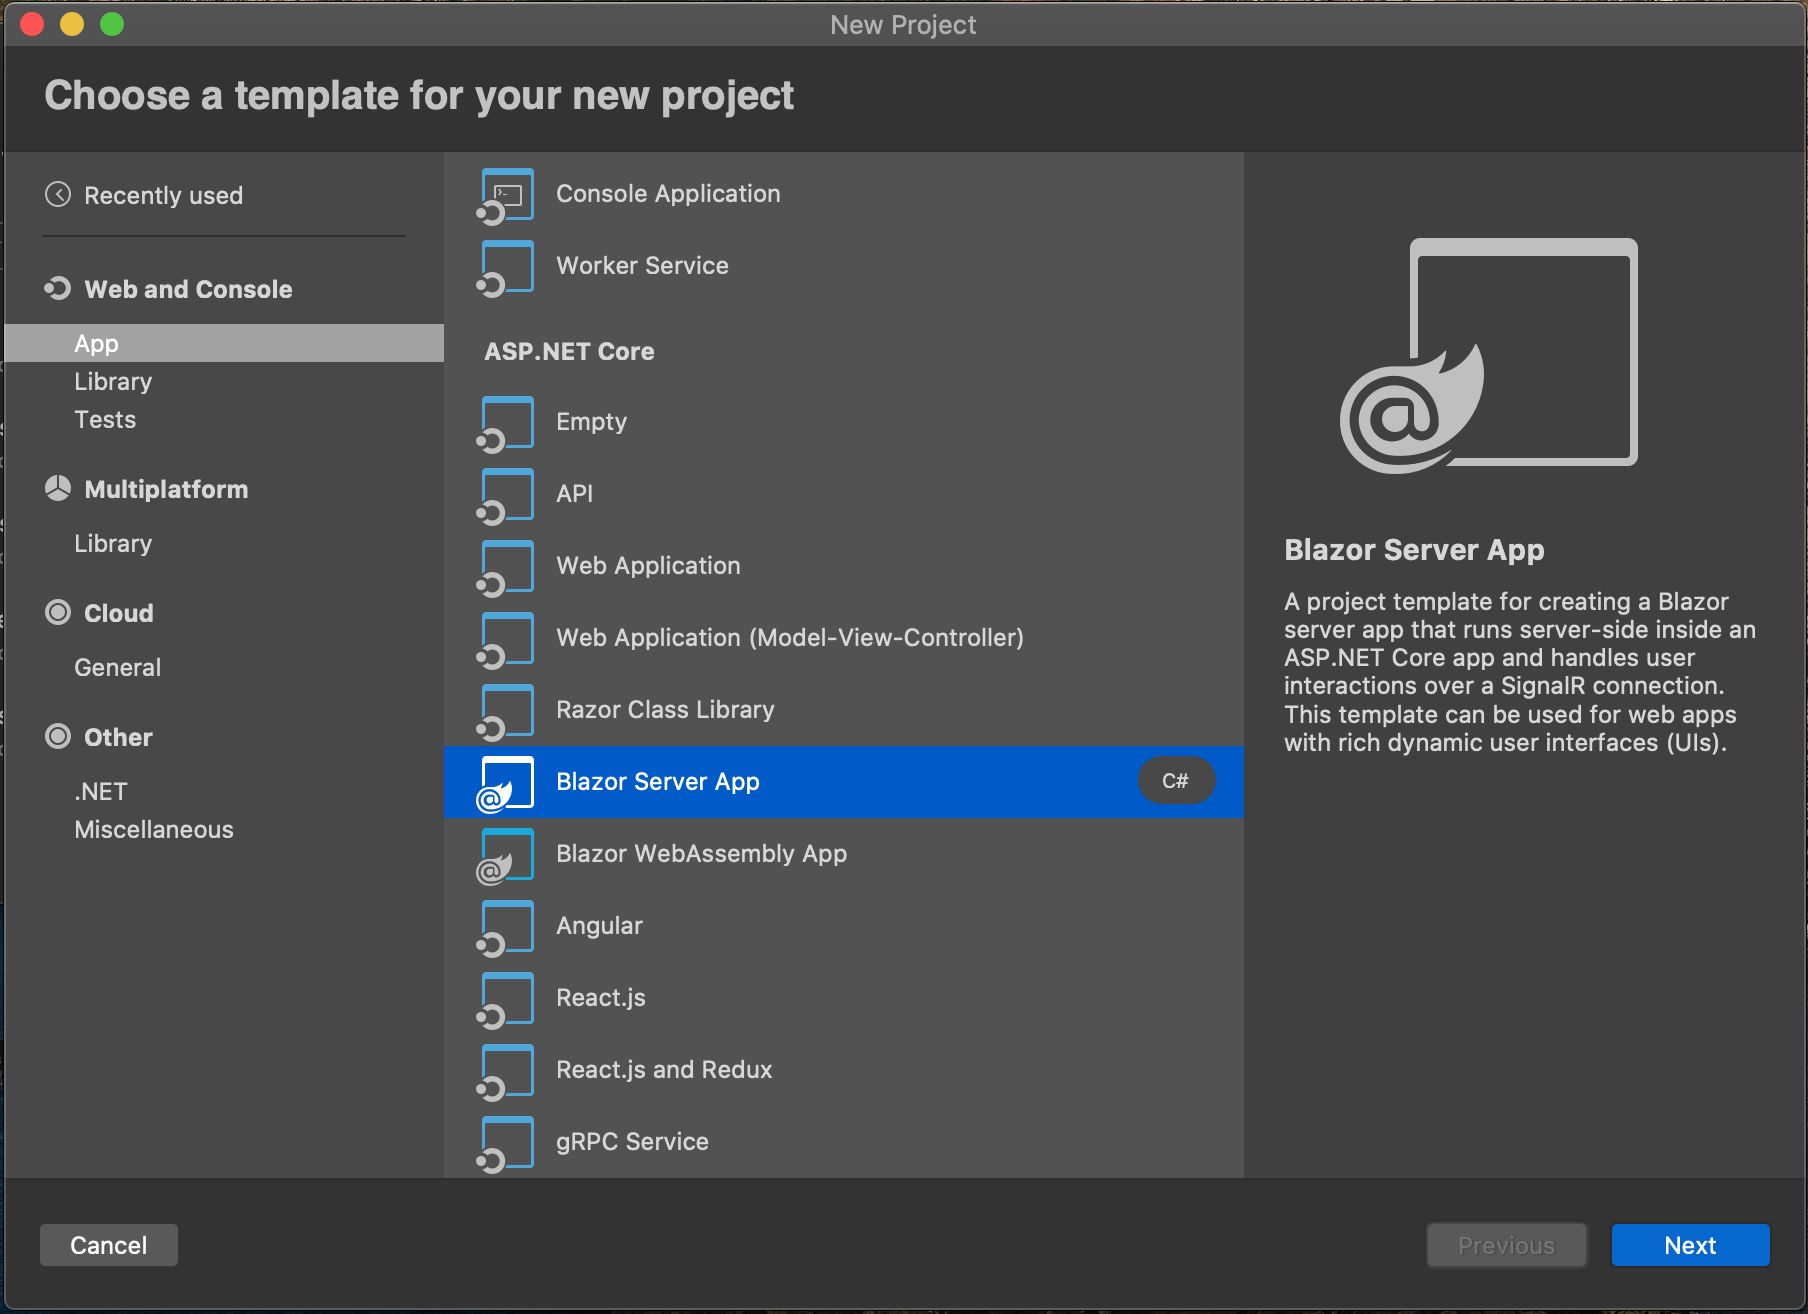
Task: Click the Cancel button
Action: click(109, 1245)
